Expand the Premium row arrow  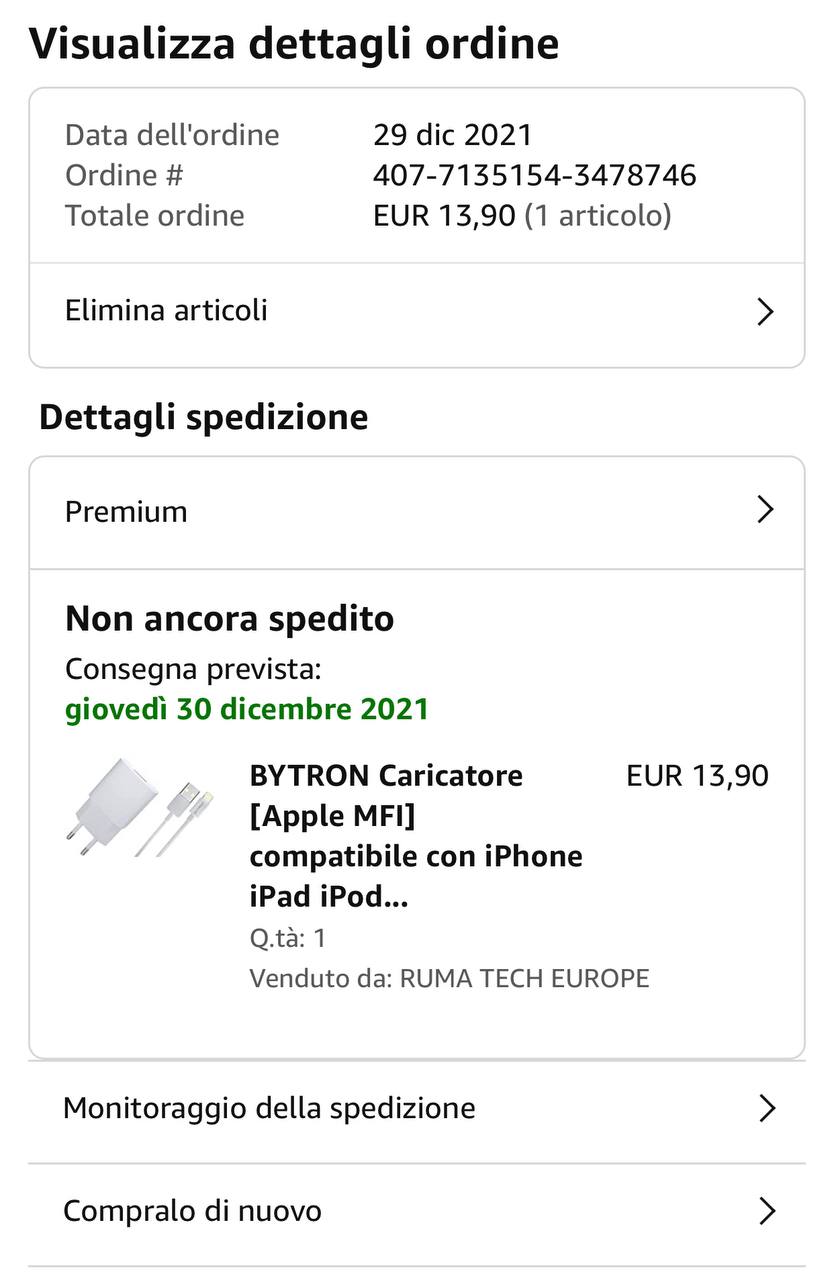click(765, 510)
